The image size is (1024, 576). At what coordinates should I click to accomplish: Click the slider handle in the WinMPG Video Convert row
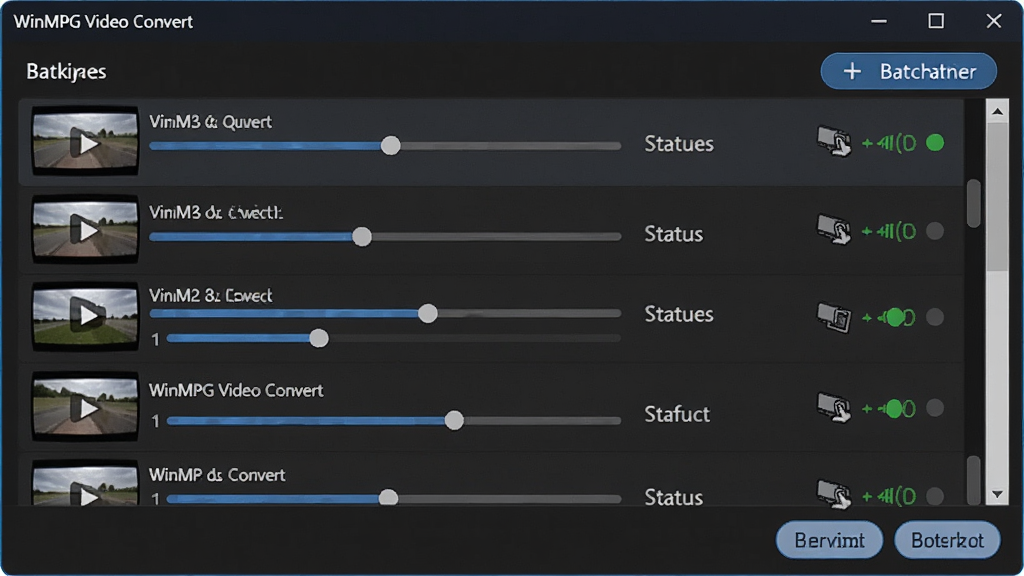[x=454, y=421]
